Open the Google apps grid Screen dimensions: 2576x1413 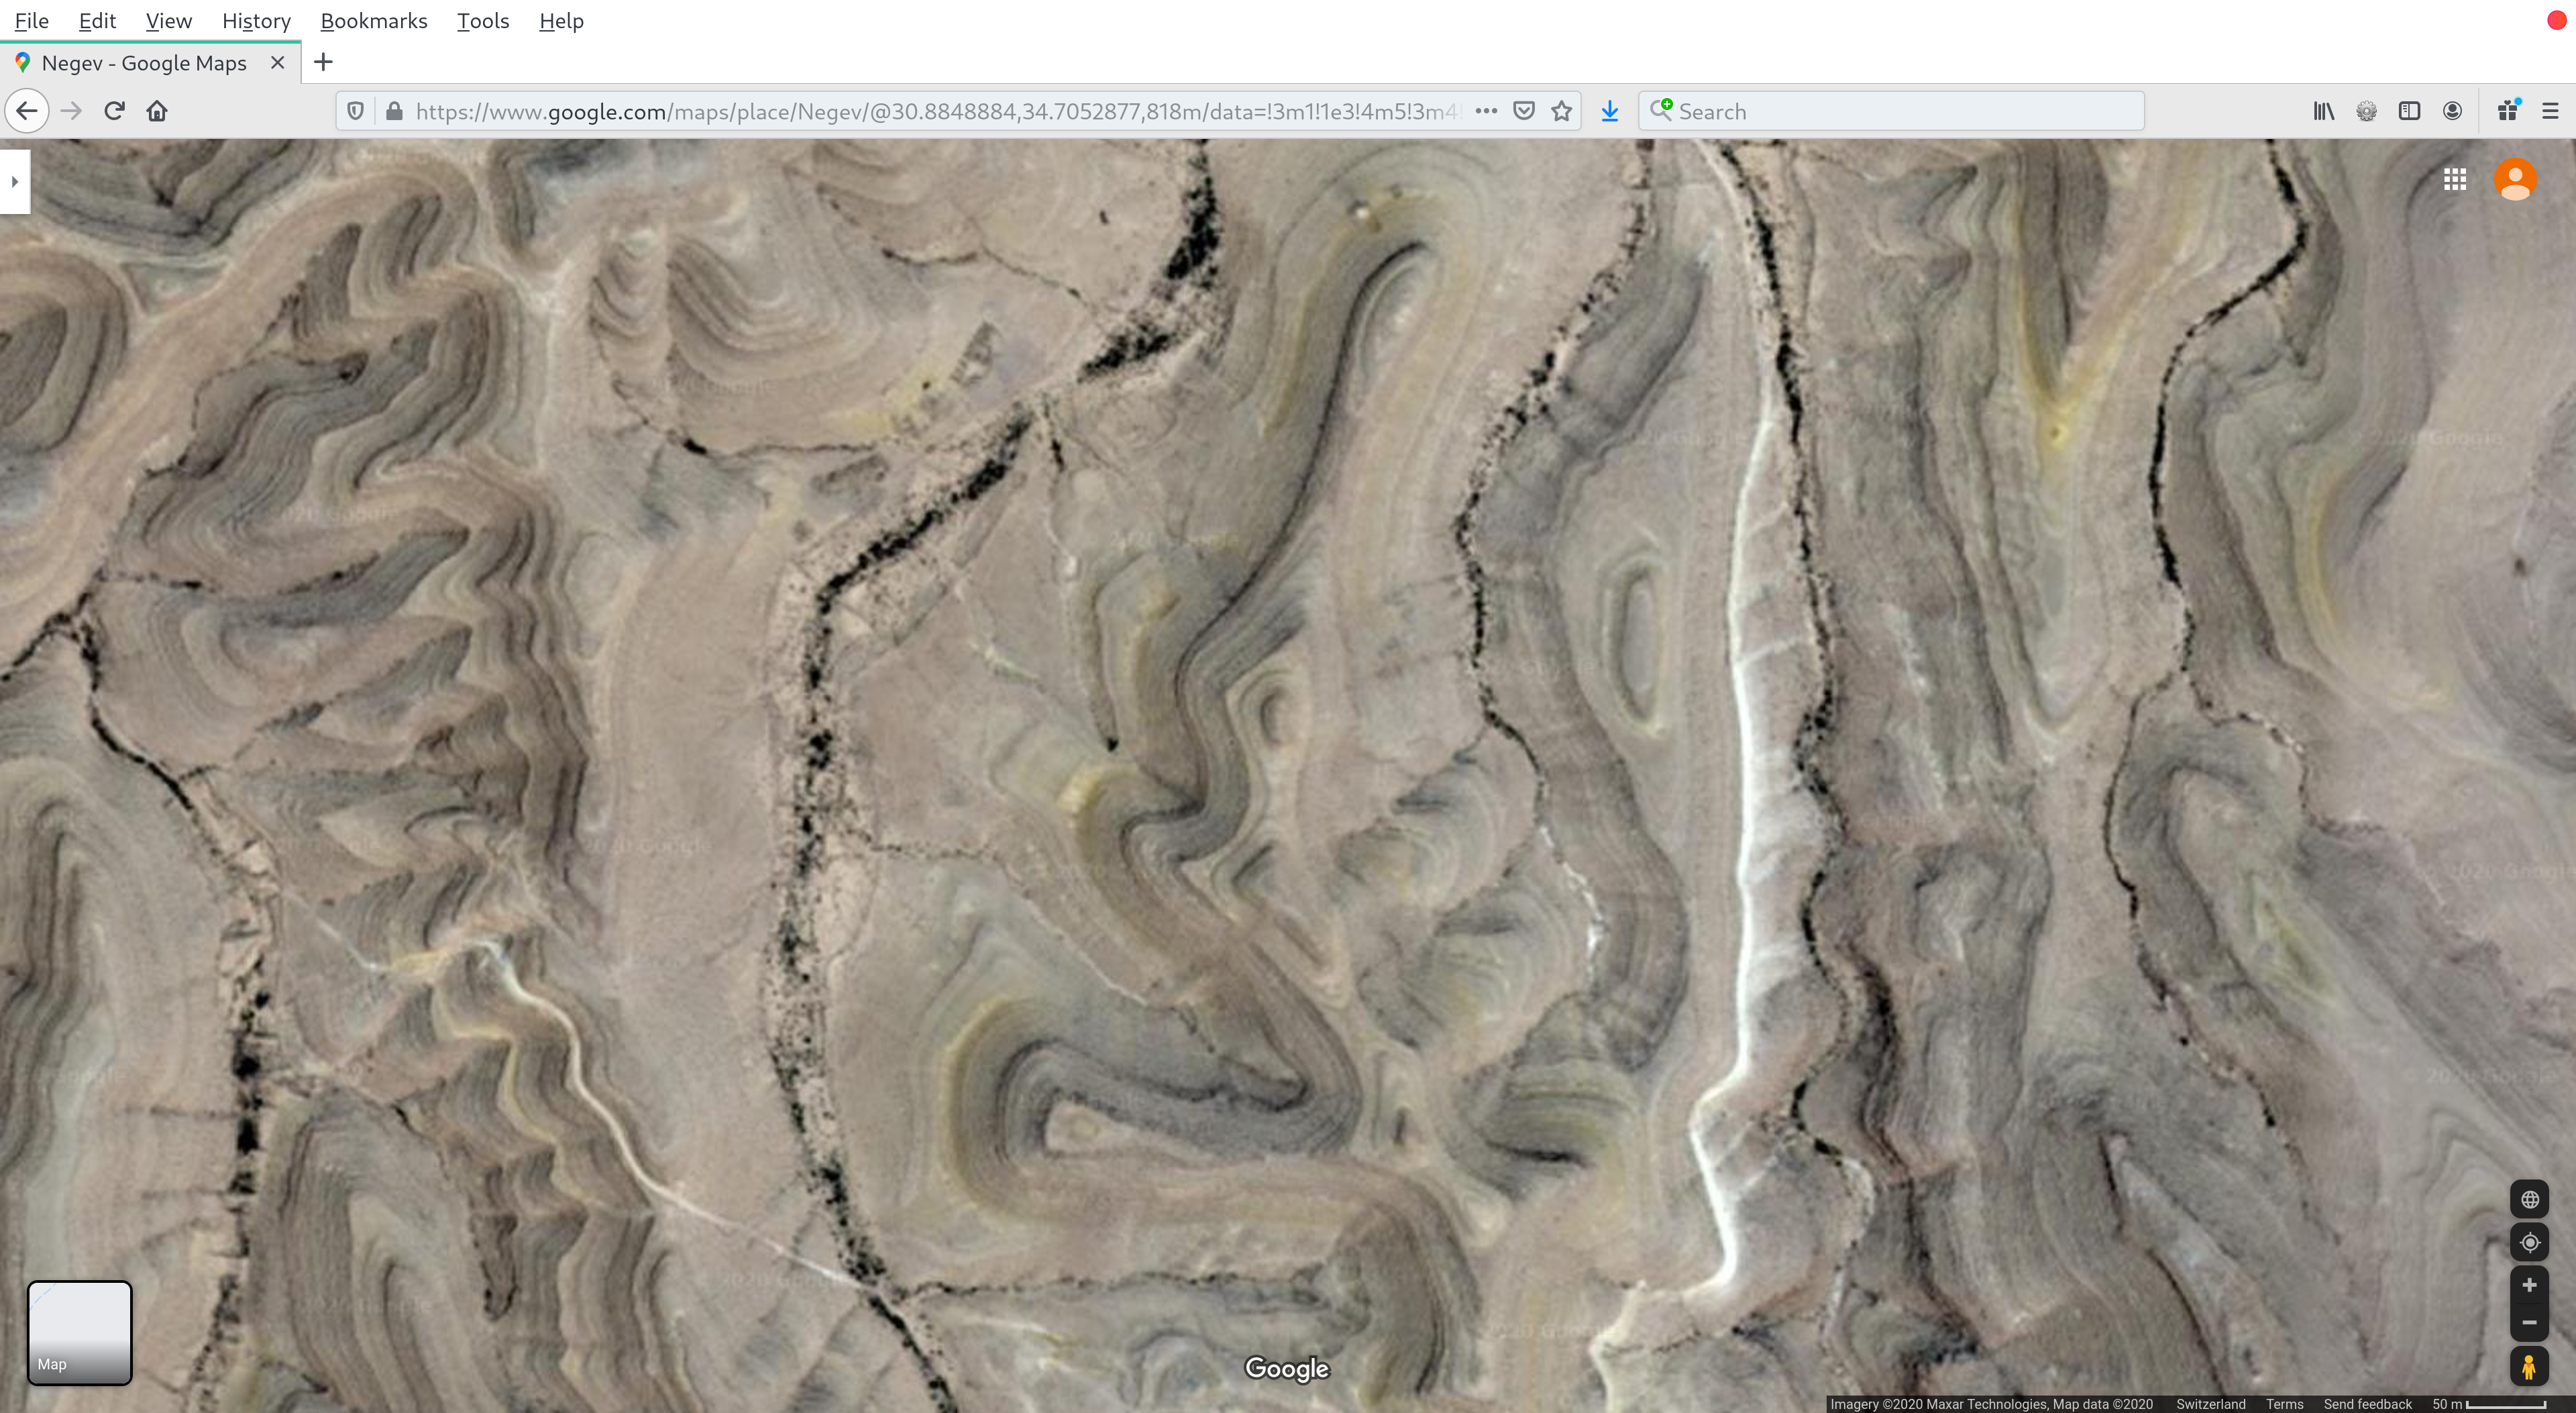click(2455, 180)
